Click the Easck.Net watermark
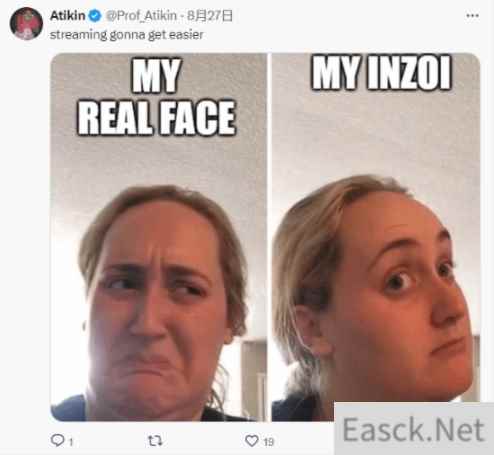Image resolution: width=494 pixels, height=455 pixels. coord(413,429)
